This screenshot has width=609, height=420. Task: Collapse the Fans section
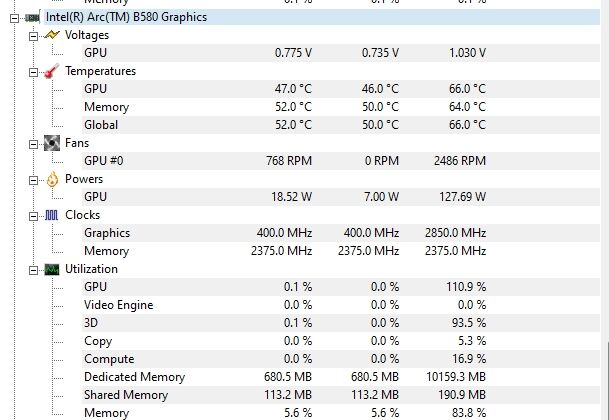34,144
